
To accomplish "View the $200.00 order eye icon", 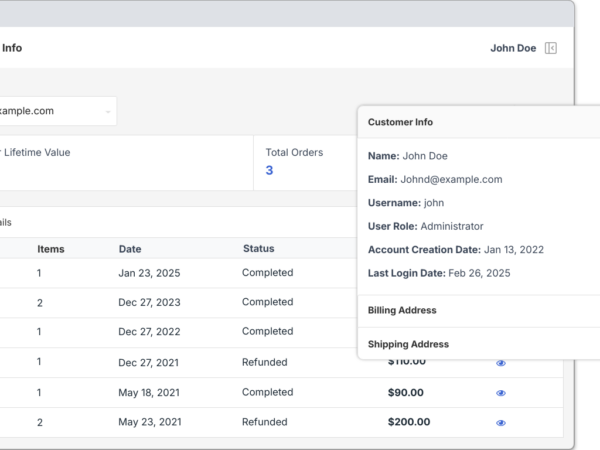I will [x=501, y=423].
